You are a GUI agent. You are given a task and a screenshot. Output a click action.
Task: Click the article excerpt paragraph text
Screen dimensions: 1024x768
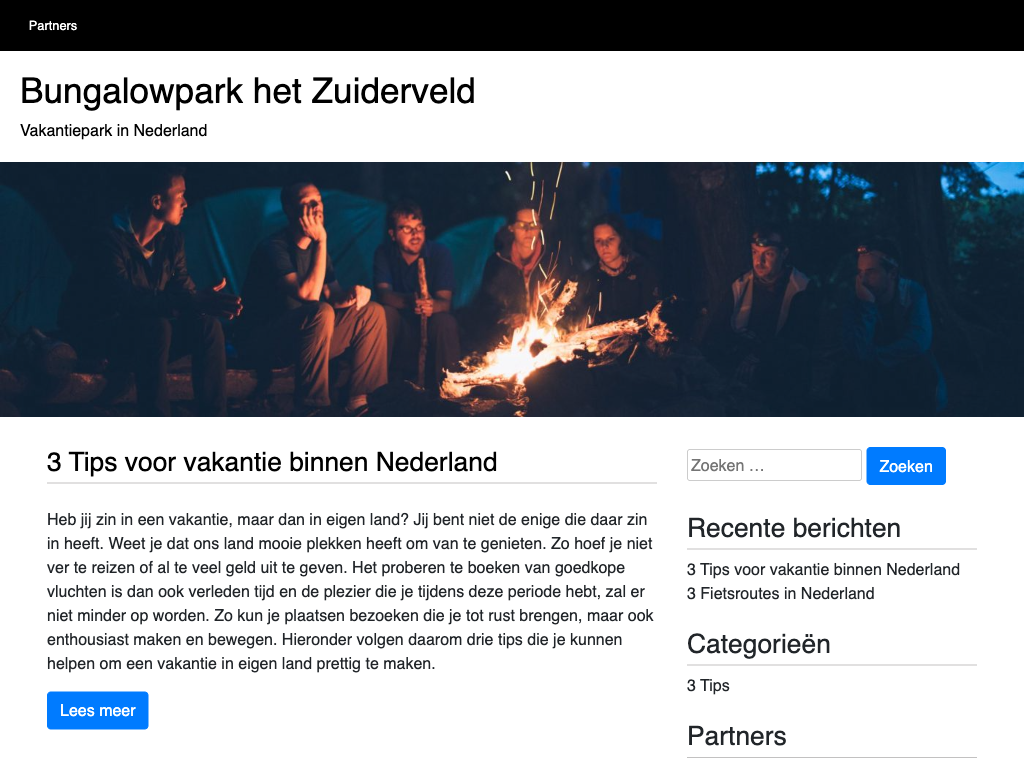pyautogui.click(x=351, y=592)
